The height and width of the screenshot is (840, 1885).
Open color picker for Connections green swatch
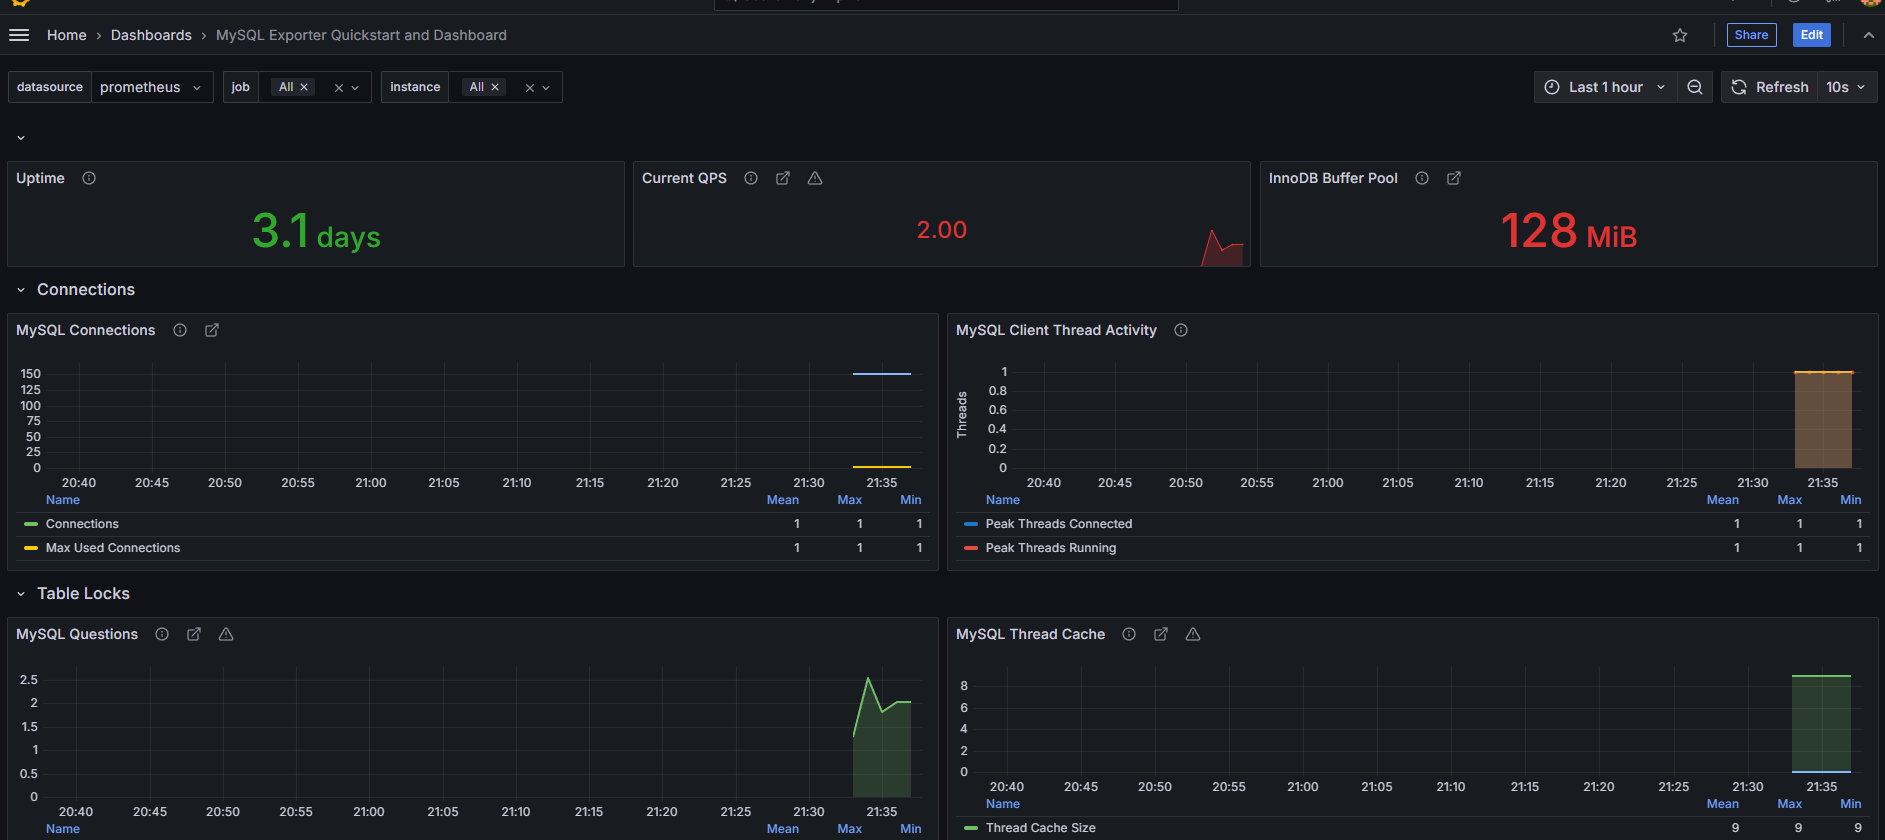(x=31, y=524)
